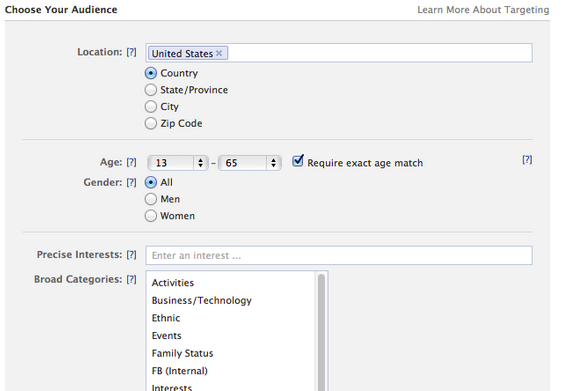Open the Gender help [?] icon
The width and height of the screenshot is (565, 391).
(132, 182)
